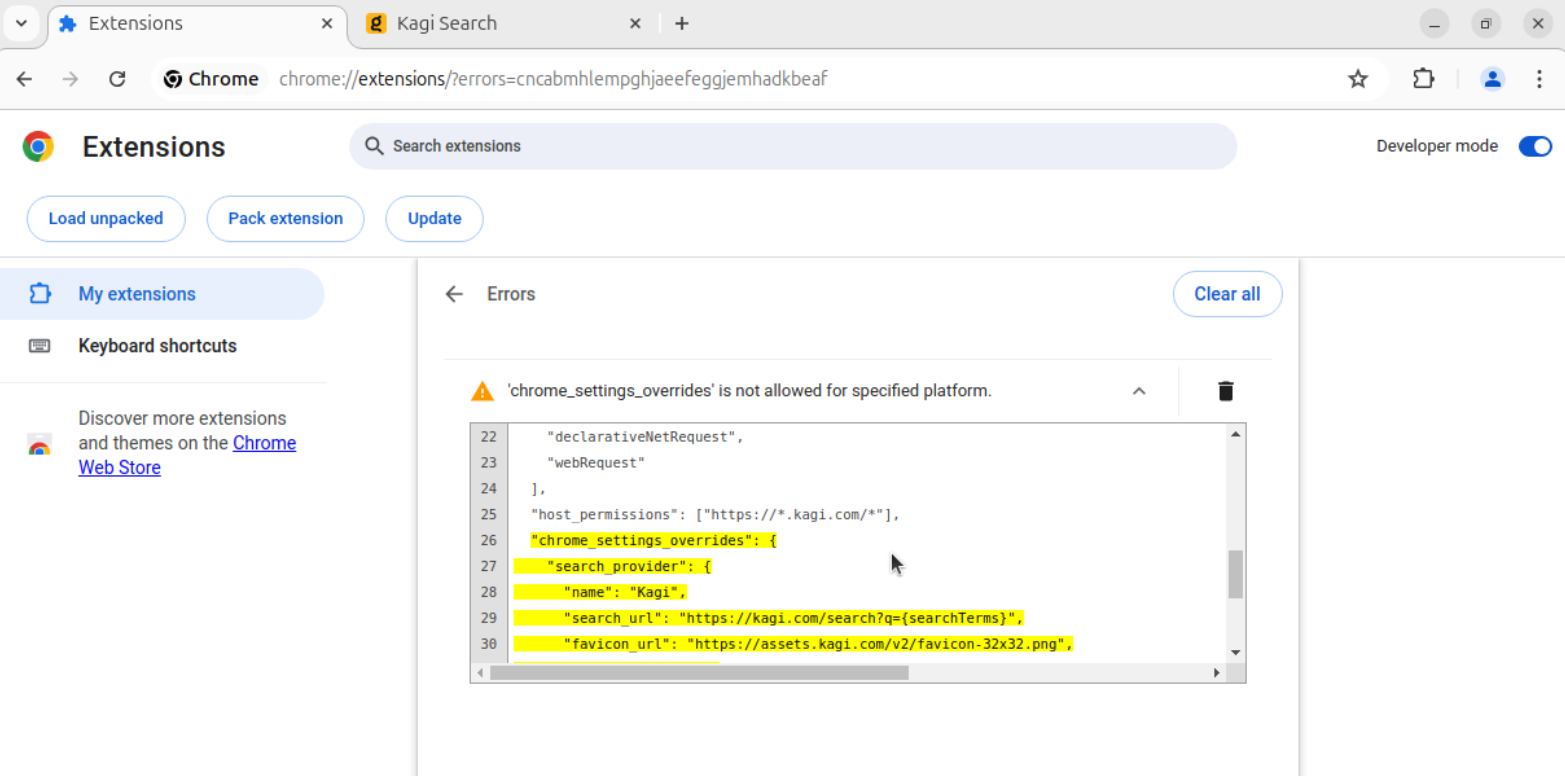Toggle Developer mode off
This screenshot has width=1565, height=776.
click(x=1535, y=146)
